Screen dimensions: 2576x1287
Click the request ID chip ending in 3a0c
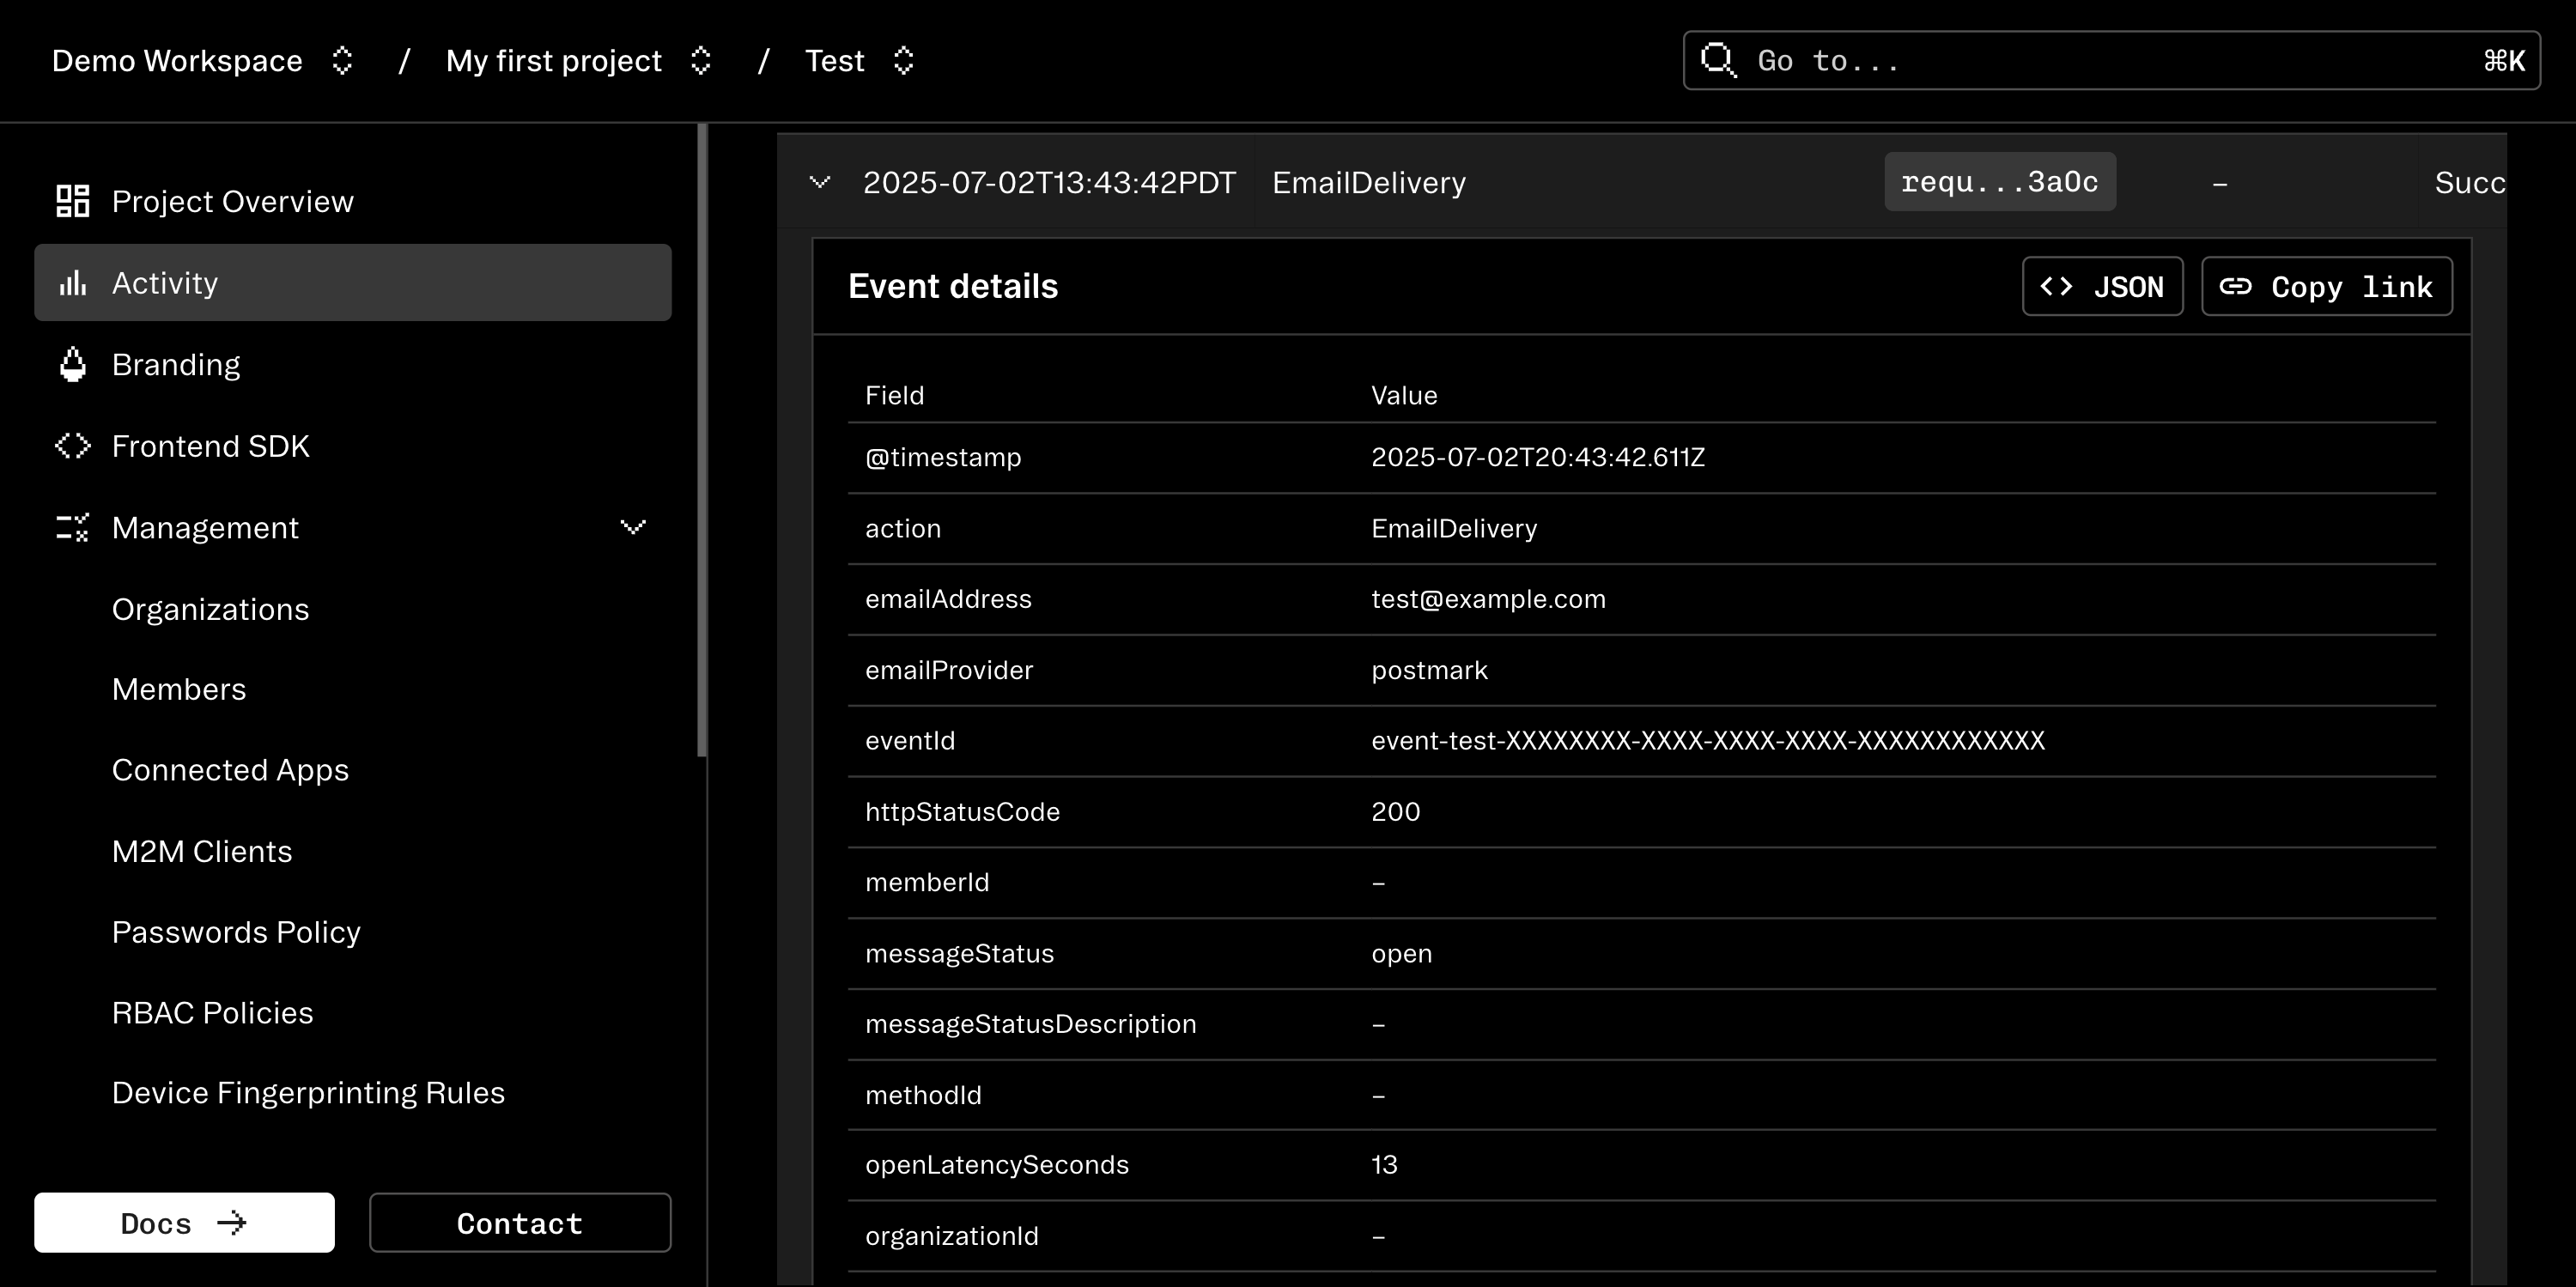[2000, 182]
